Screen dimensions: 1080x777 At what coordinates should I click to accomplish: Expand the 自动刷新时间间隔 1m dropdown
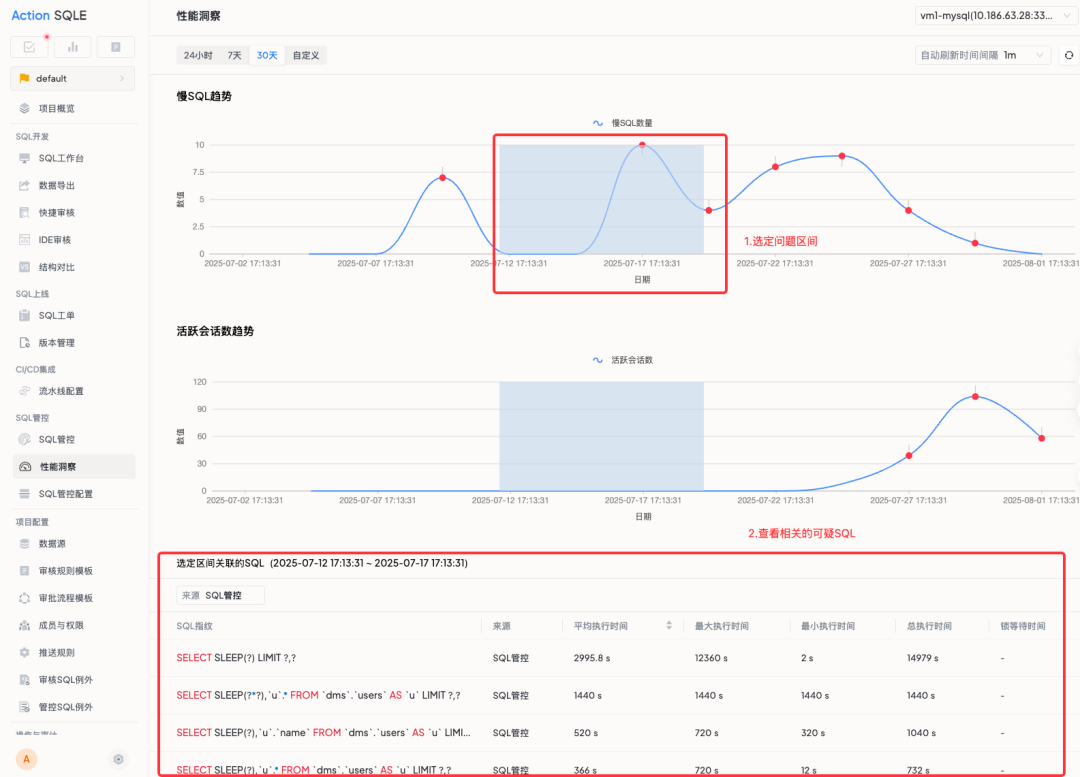pyautogui.click(x=983, y=56)
